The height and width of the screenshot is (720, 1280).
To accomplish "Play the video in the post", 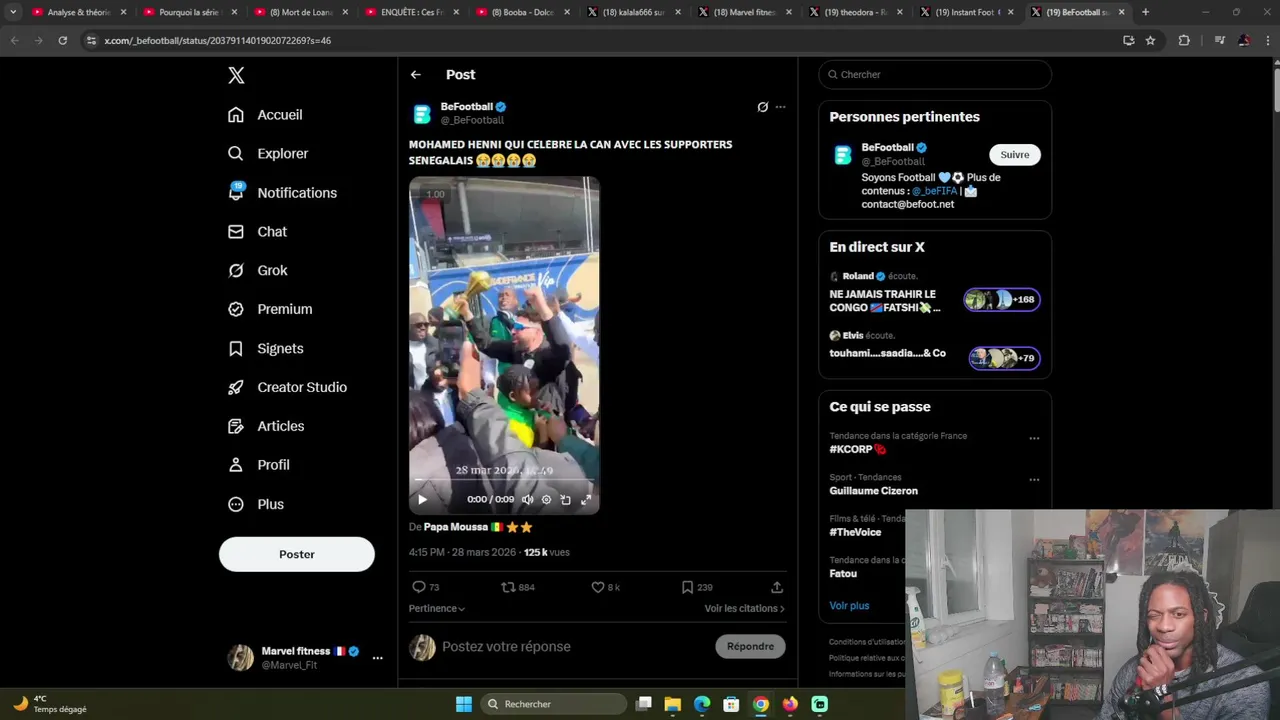I will click(x=422, y=500).
